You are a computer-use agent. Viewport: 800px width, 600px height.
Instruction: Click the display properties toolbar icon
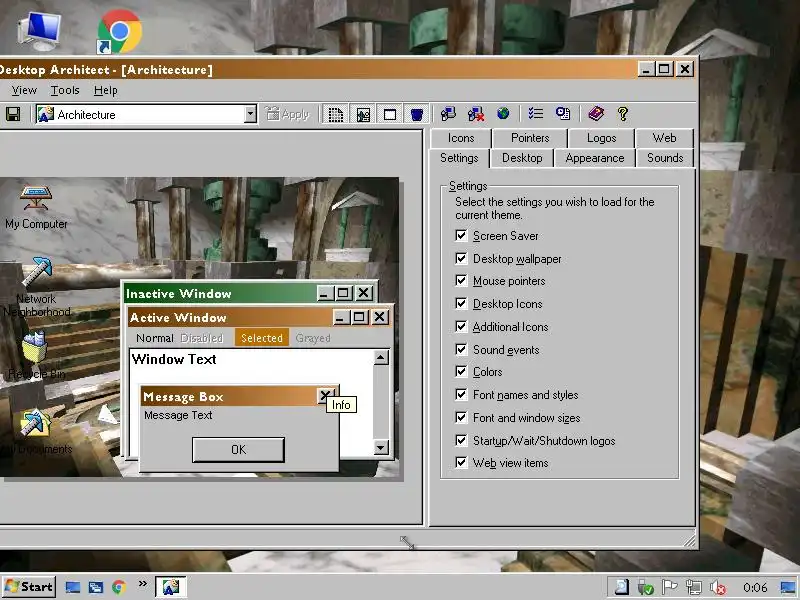(563, 113)
